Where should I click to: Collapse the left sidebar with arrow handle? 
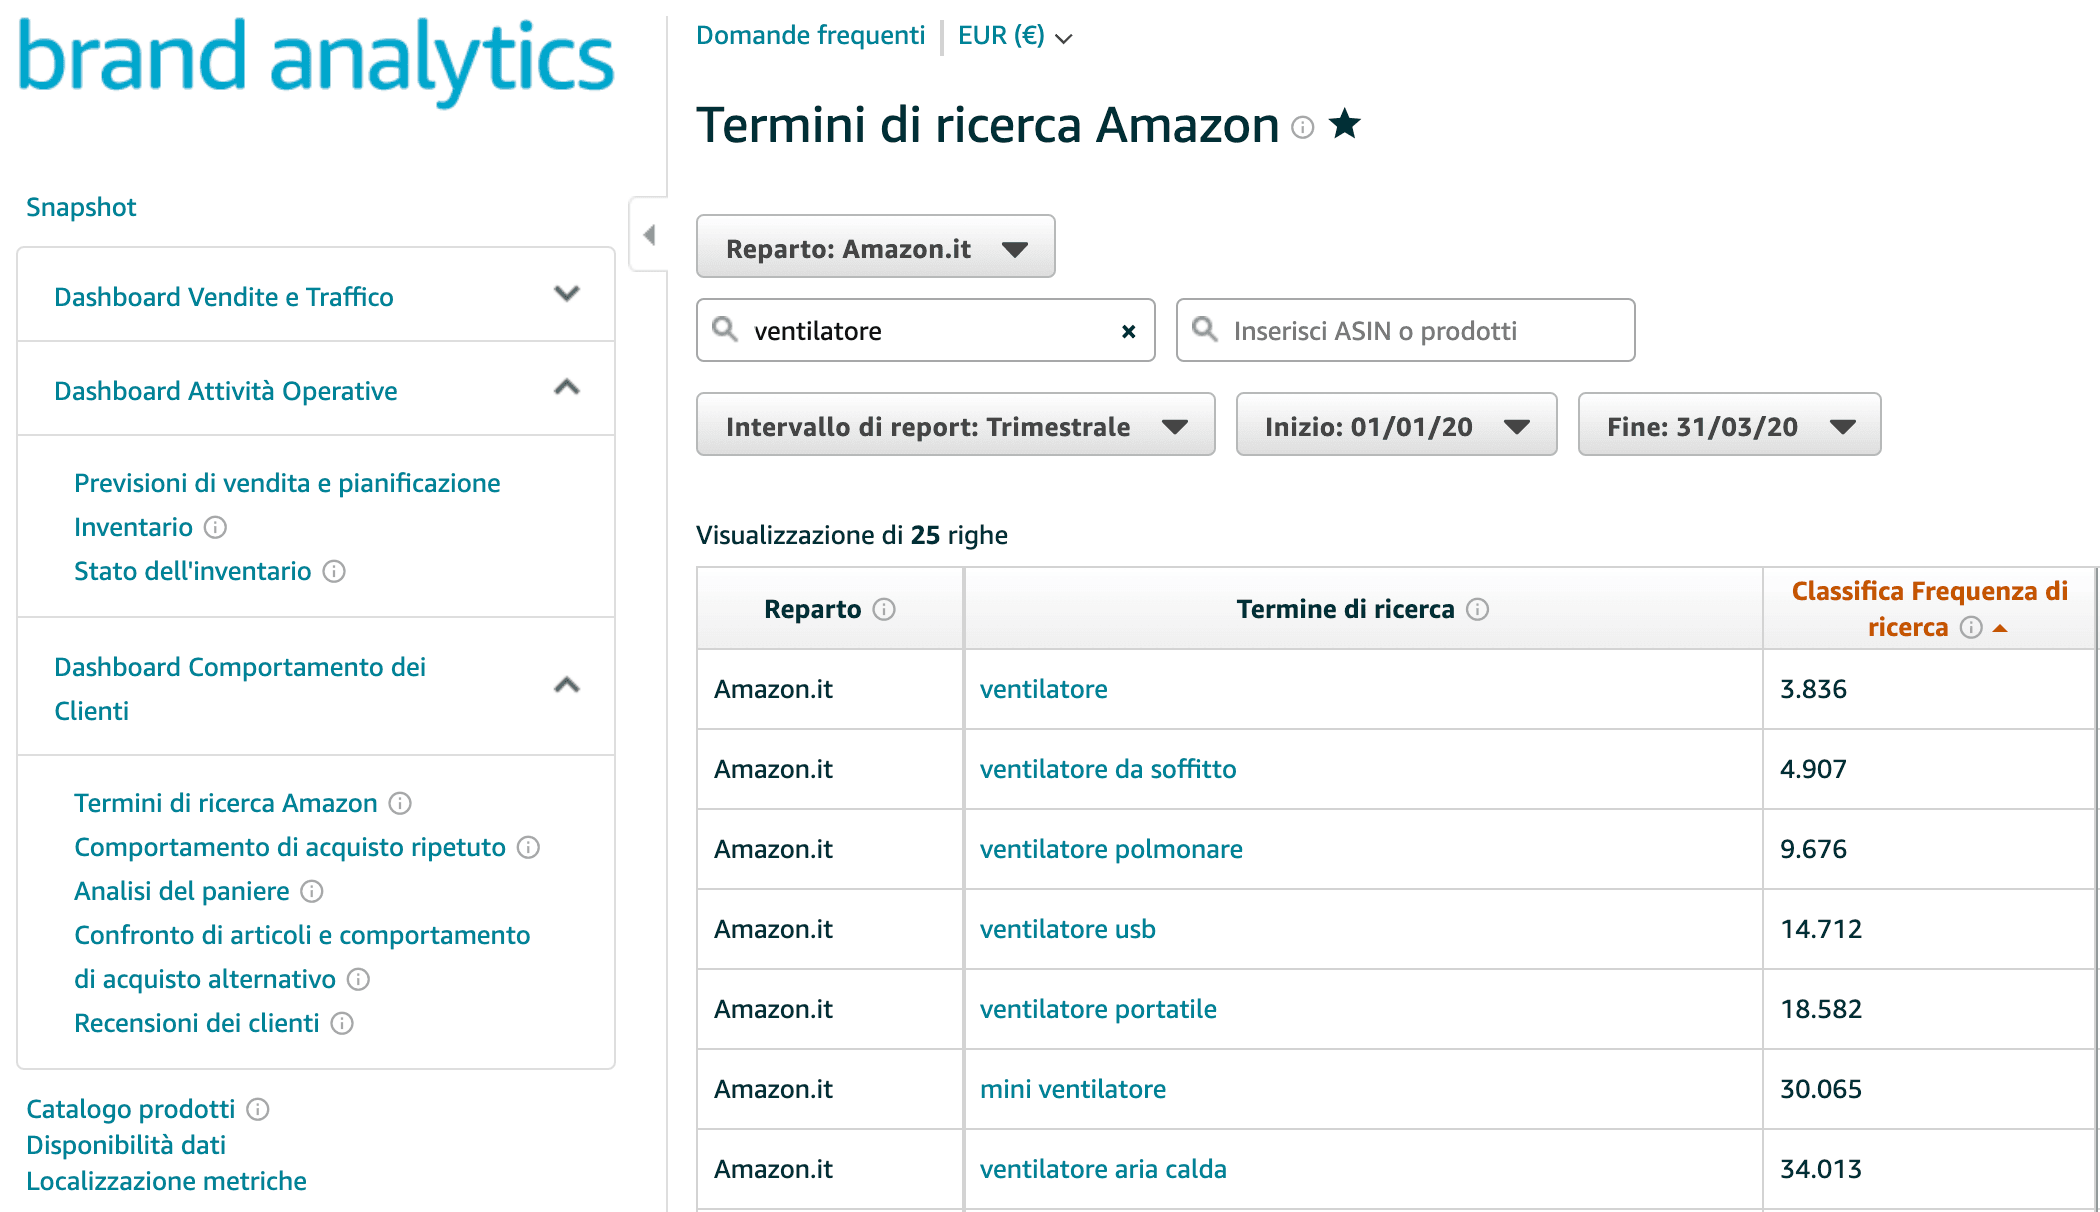pos(649,235)
